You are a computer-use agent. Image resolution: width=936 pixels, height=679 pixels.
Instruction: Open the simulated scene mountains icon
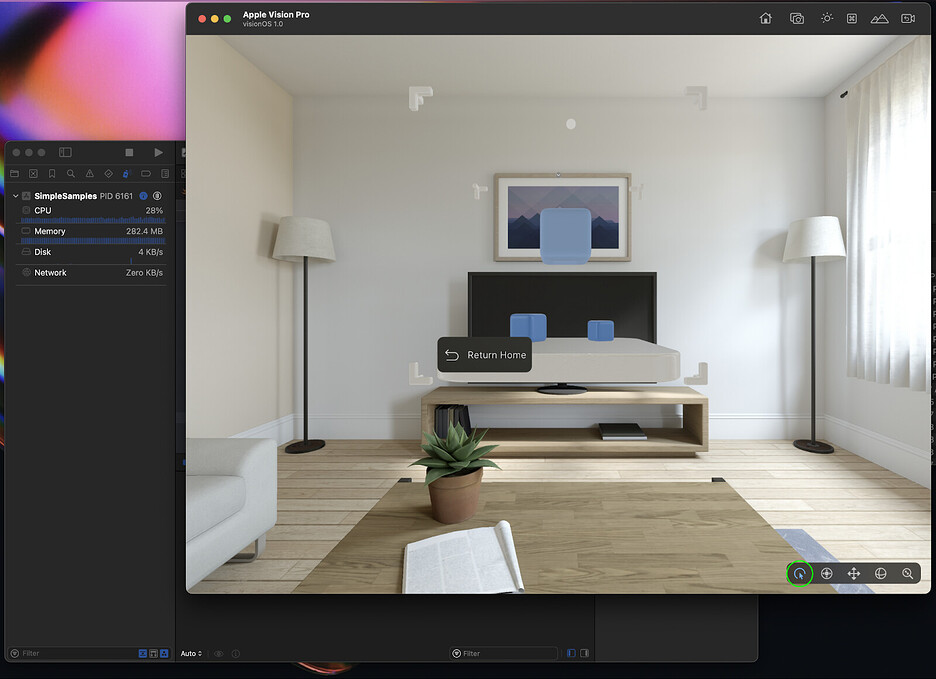[879, 19]
